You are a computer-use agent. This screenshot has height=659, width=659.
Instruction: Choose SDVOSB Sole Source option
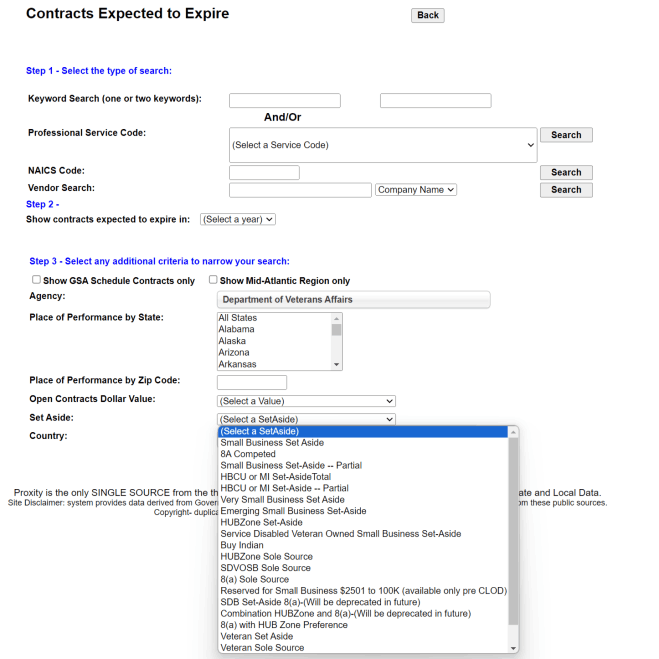(363, 568)
